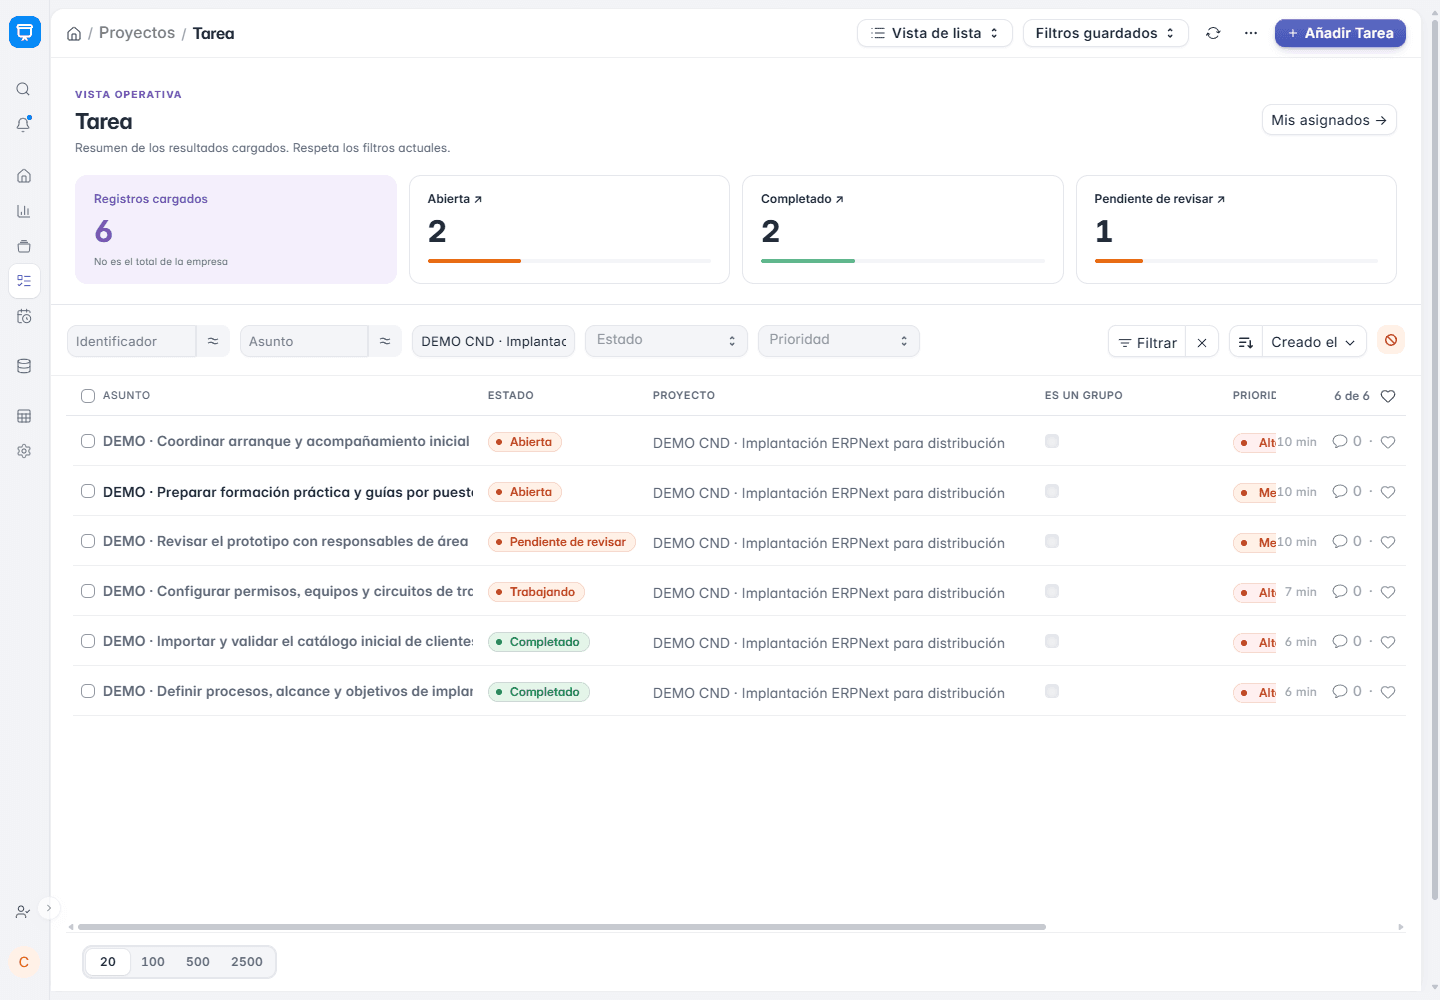Open Vista de lista view switcher
1440x1000 pixels.
tap(935, 33)
